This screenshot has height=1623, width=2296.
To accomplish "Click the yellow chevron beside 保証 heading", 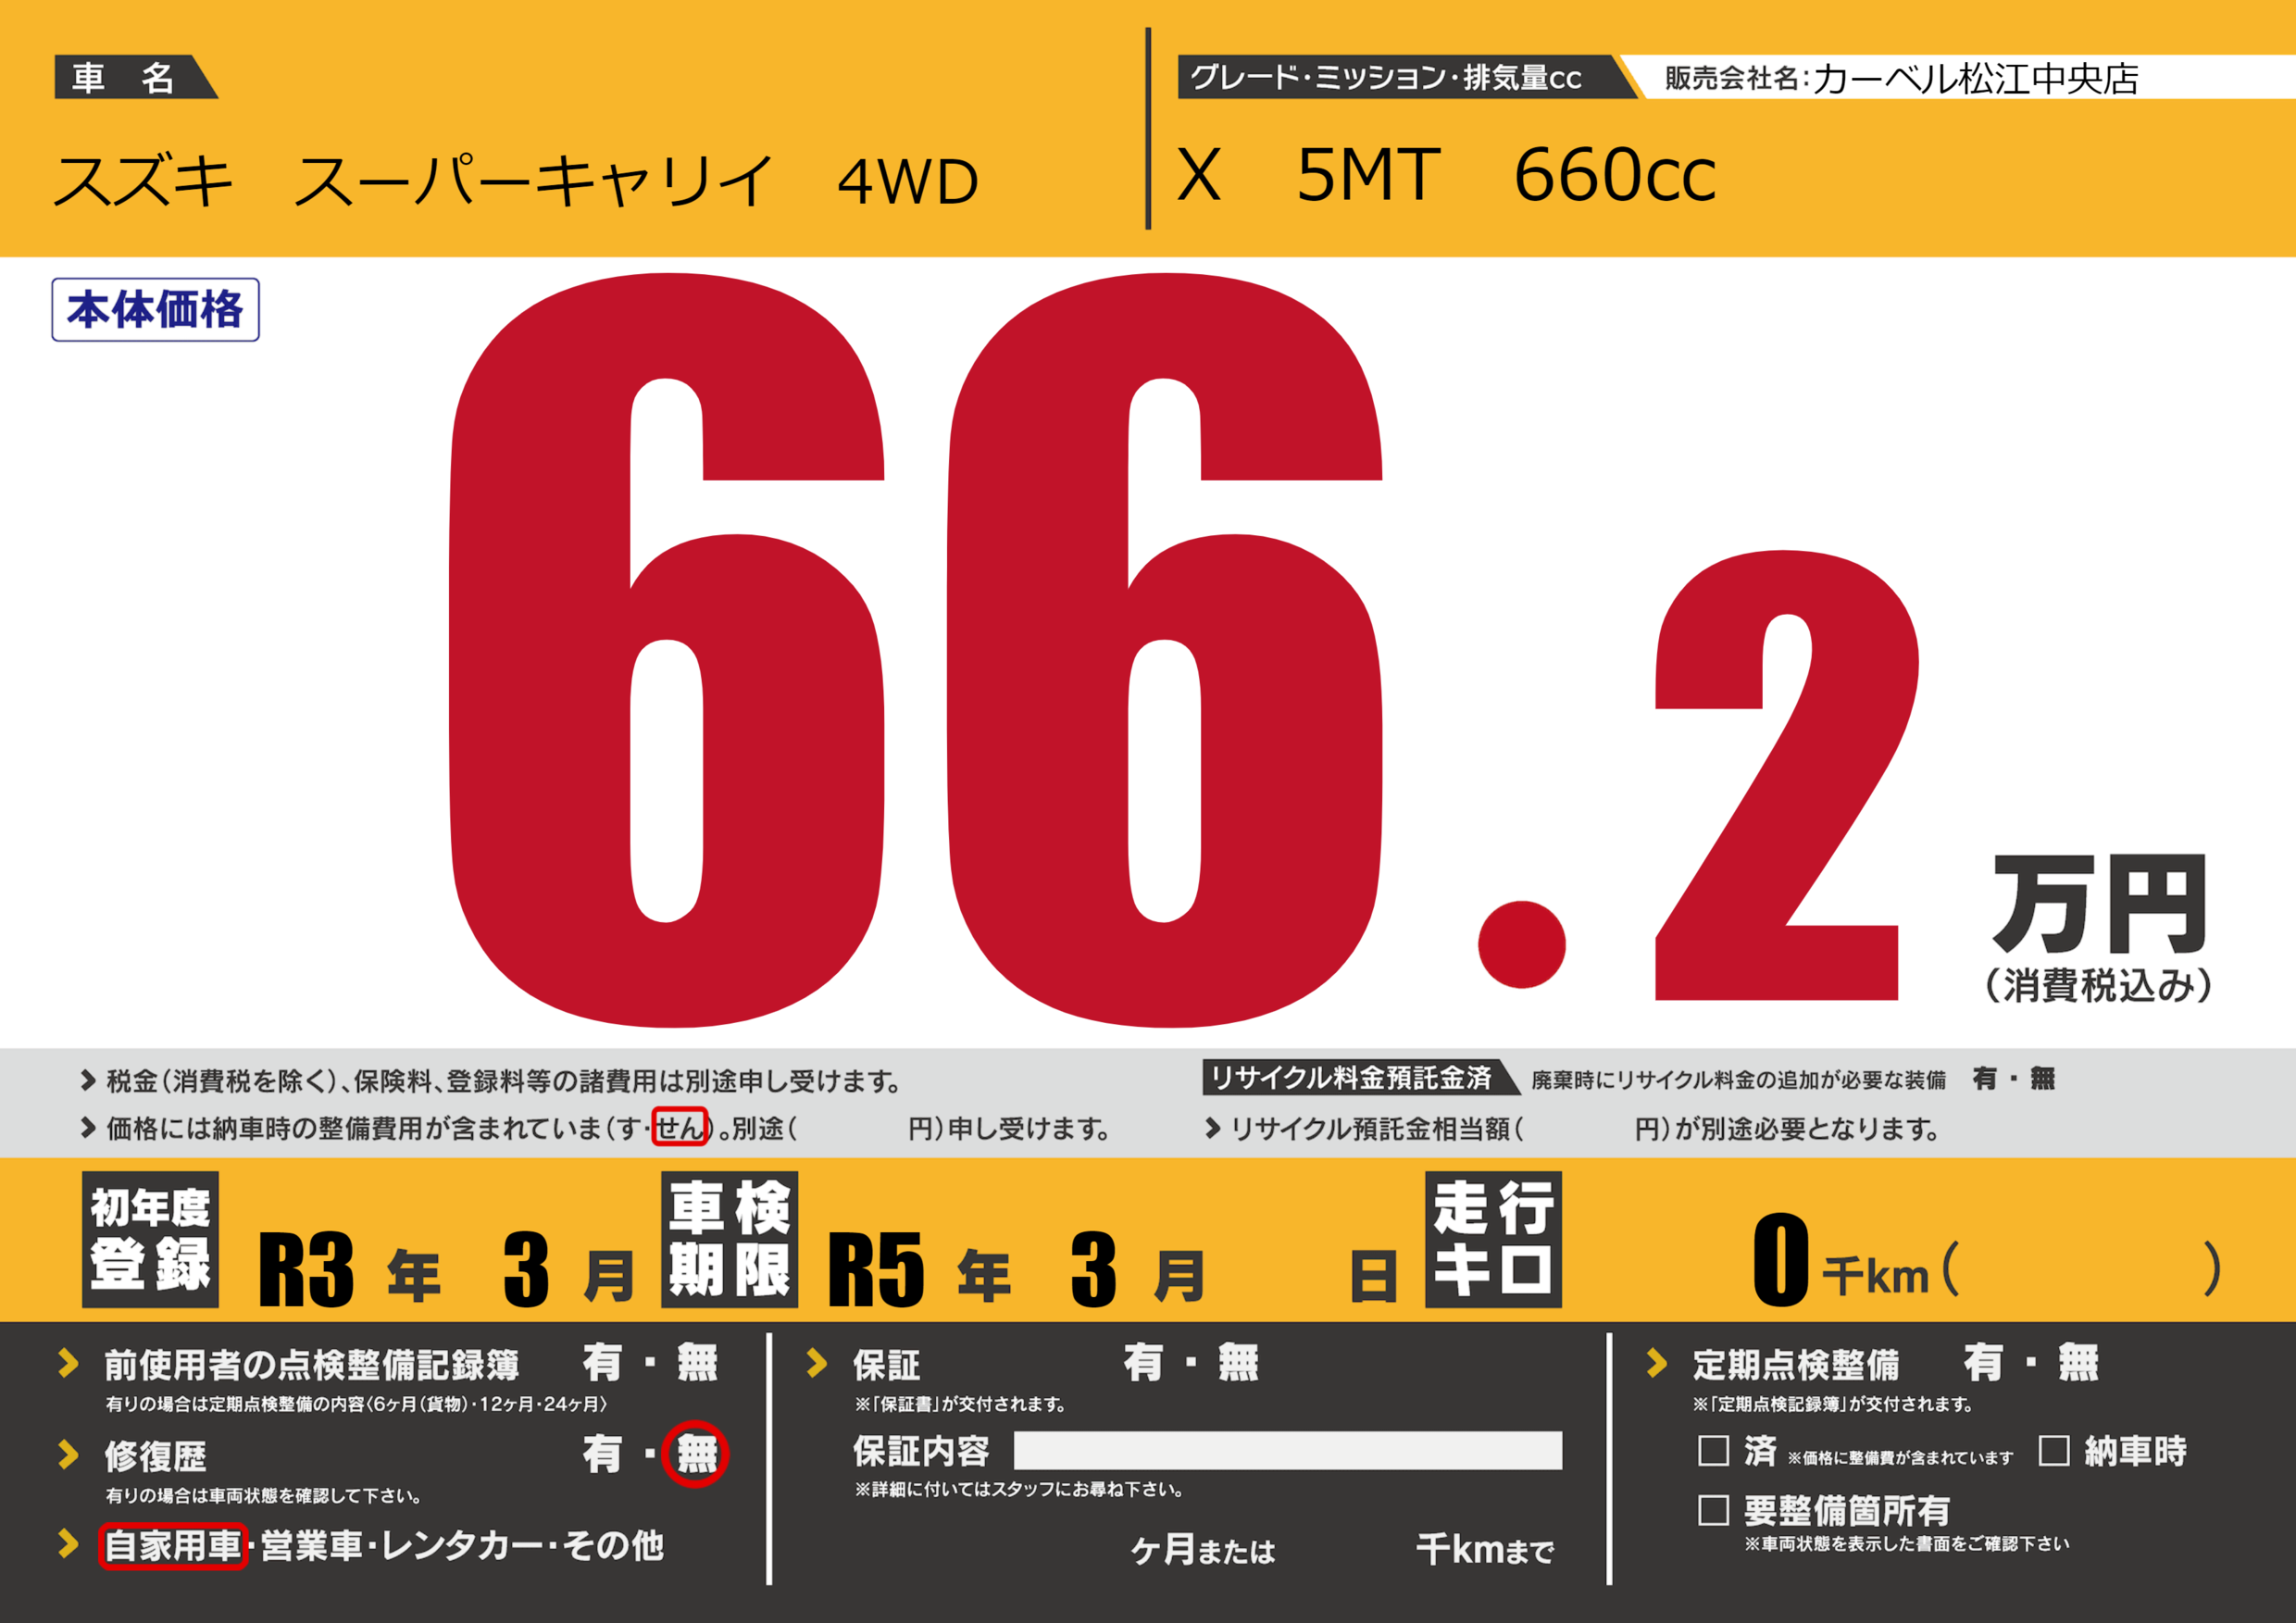I will (x=816, y=1363).
